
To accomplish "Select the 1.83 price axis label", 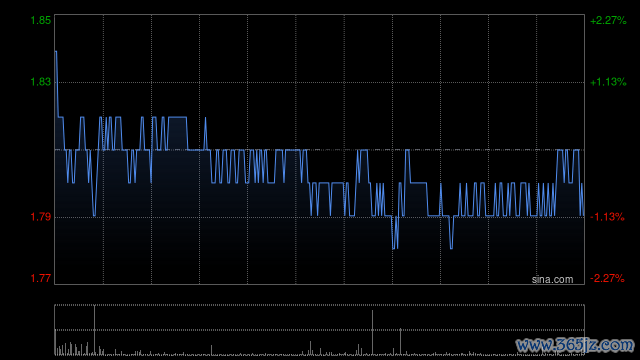I will click(x=41, y=82).
